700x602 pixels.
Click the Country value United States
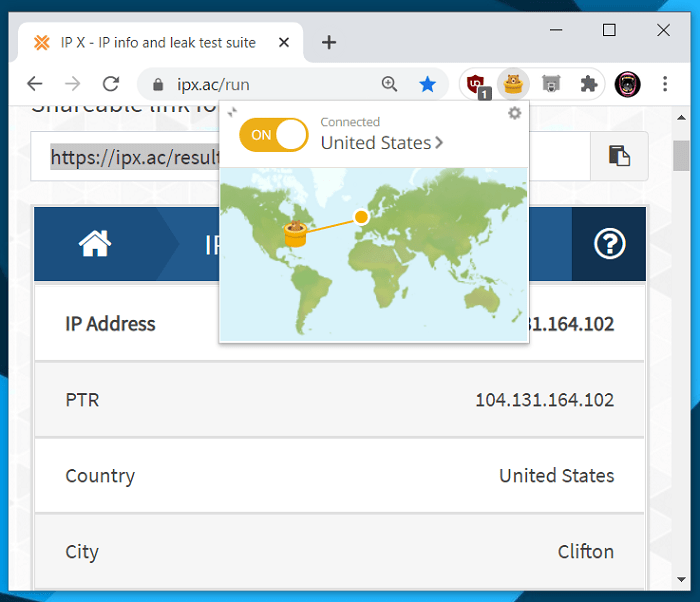tap(557, 476)
